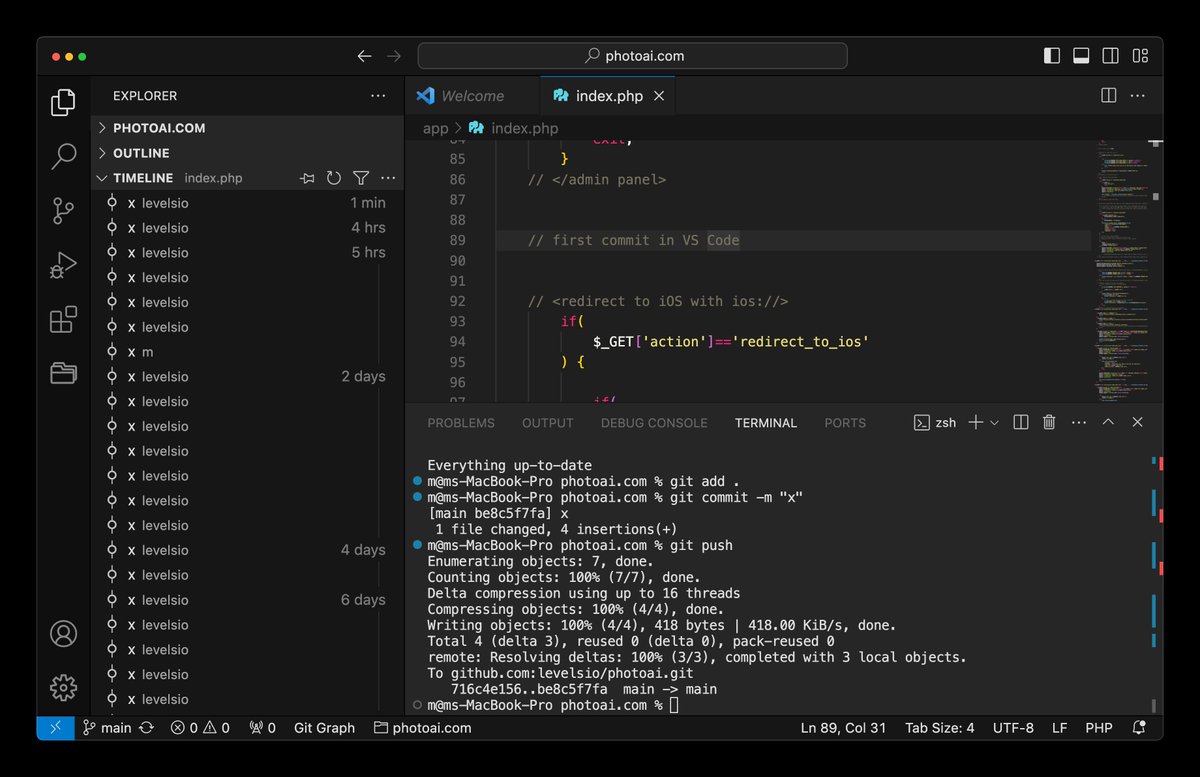Open Customize Layout icon
The image size is (1200, 777).
tap(1140, 56)
